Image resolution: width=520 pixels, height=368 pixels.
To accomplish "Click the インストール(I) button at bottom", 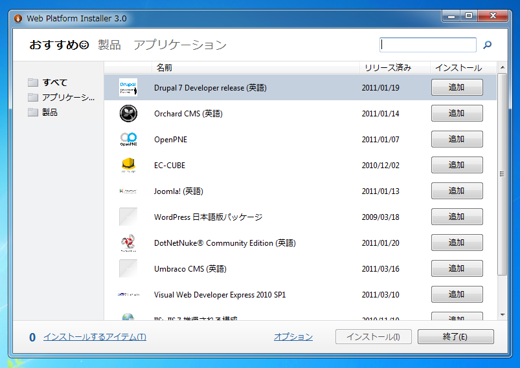I will click(373, 337).
